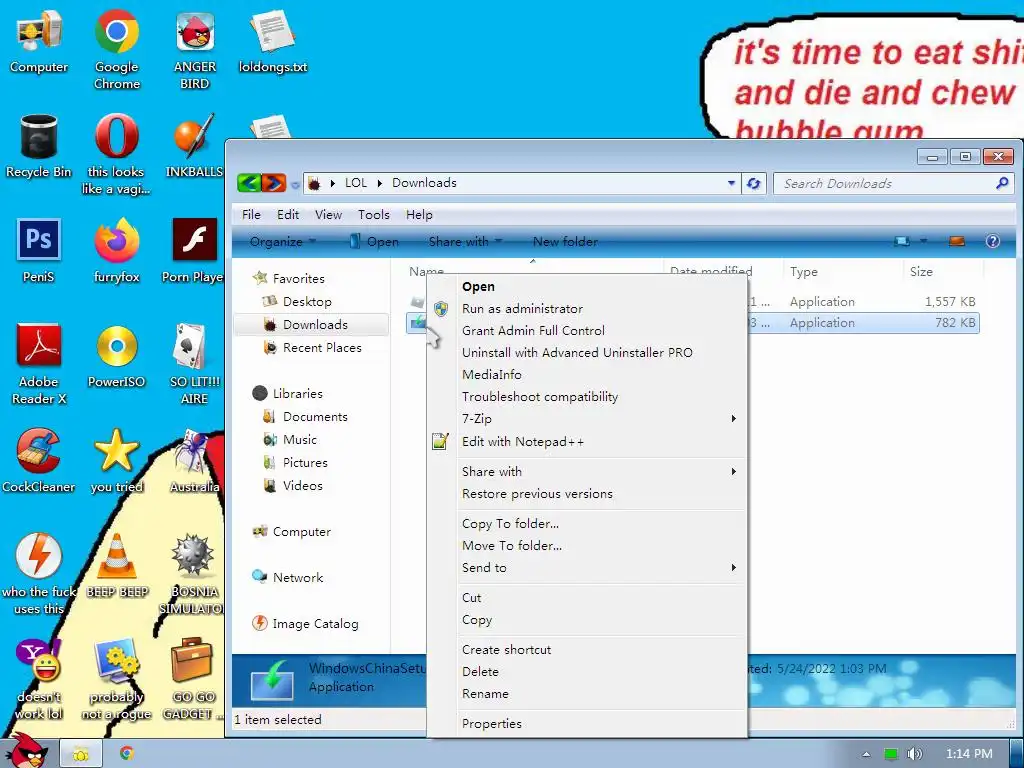
Task: Open the File menu
Action: [x=251, y=215]
